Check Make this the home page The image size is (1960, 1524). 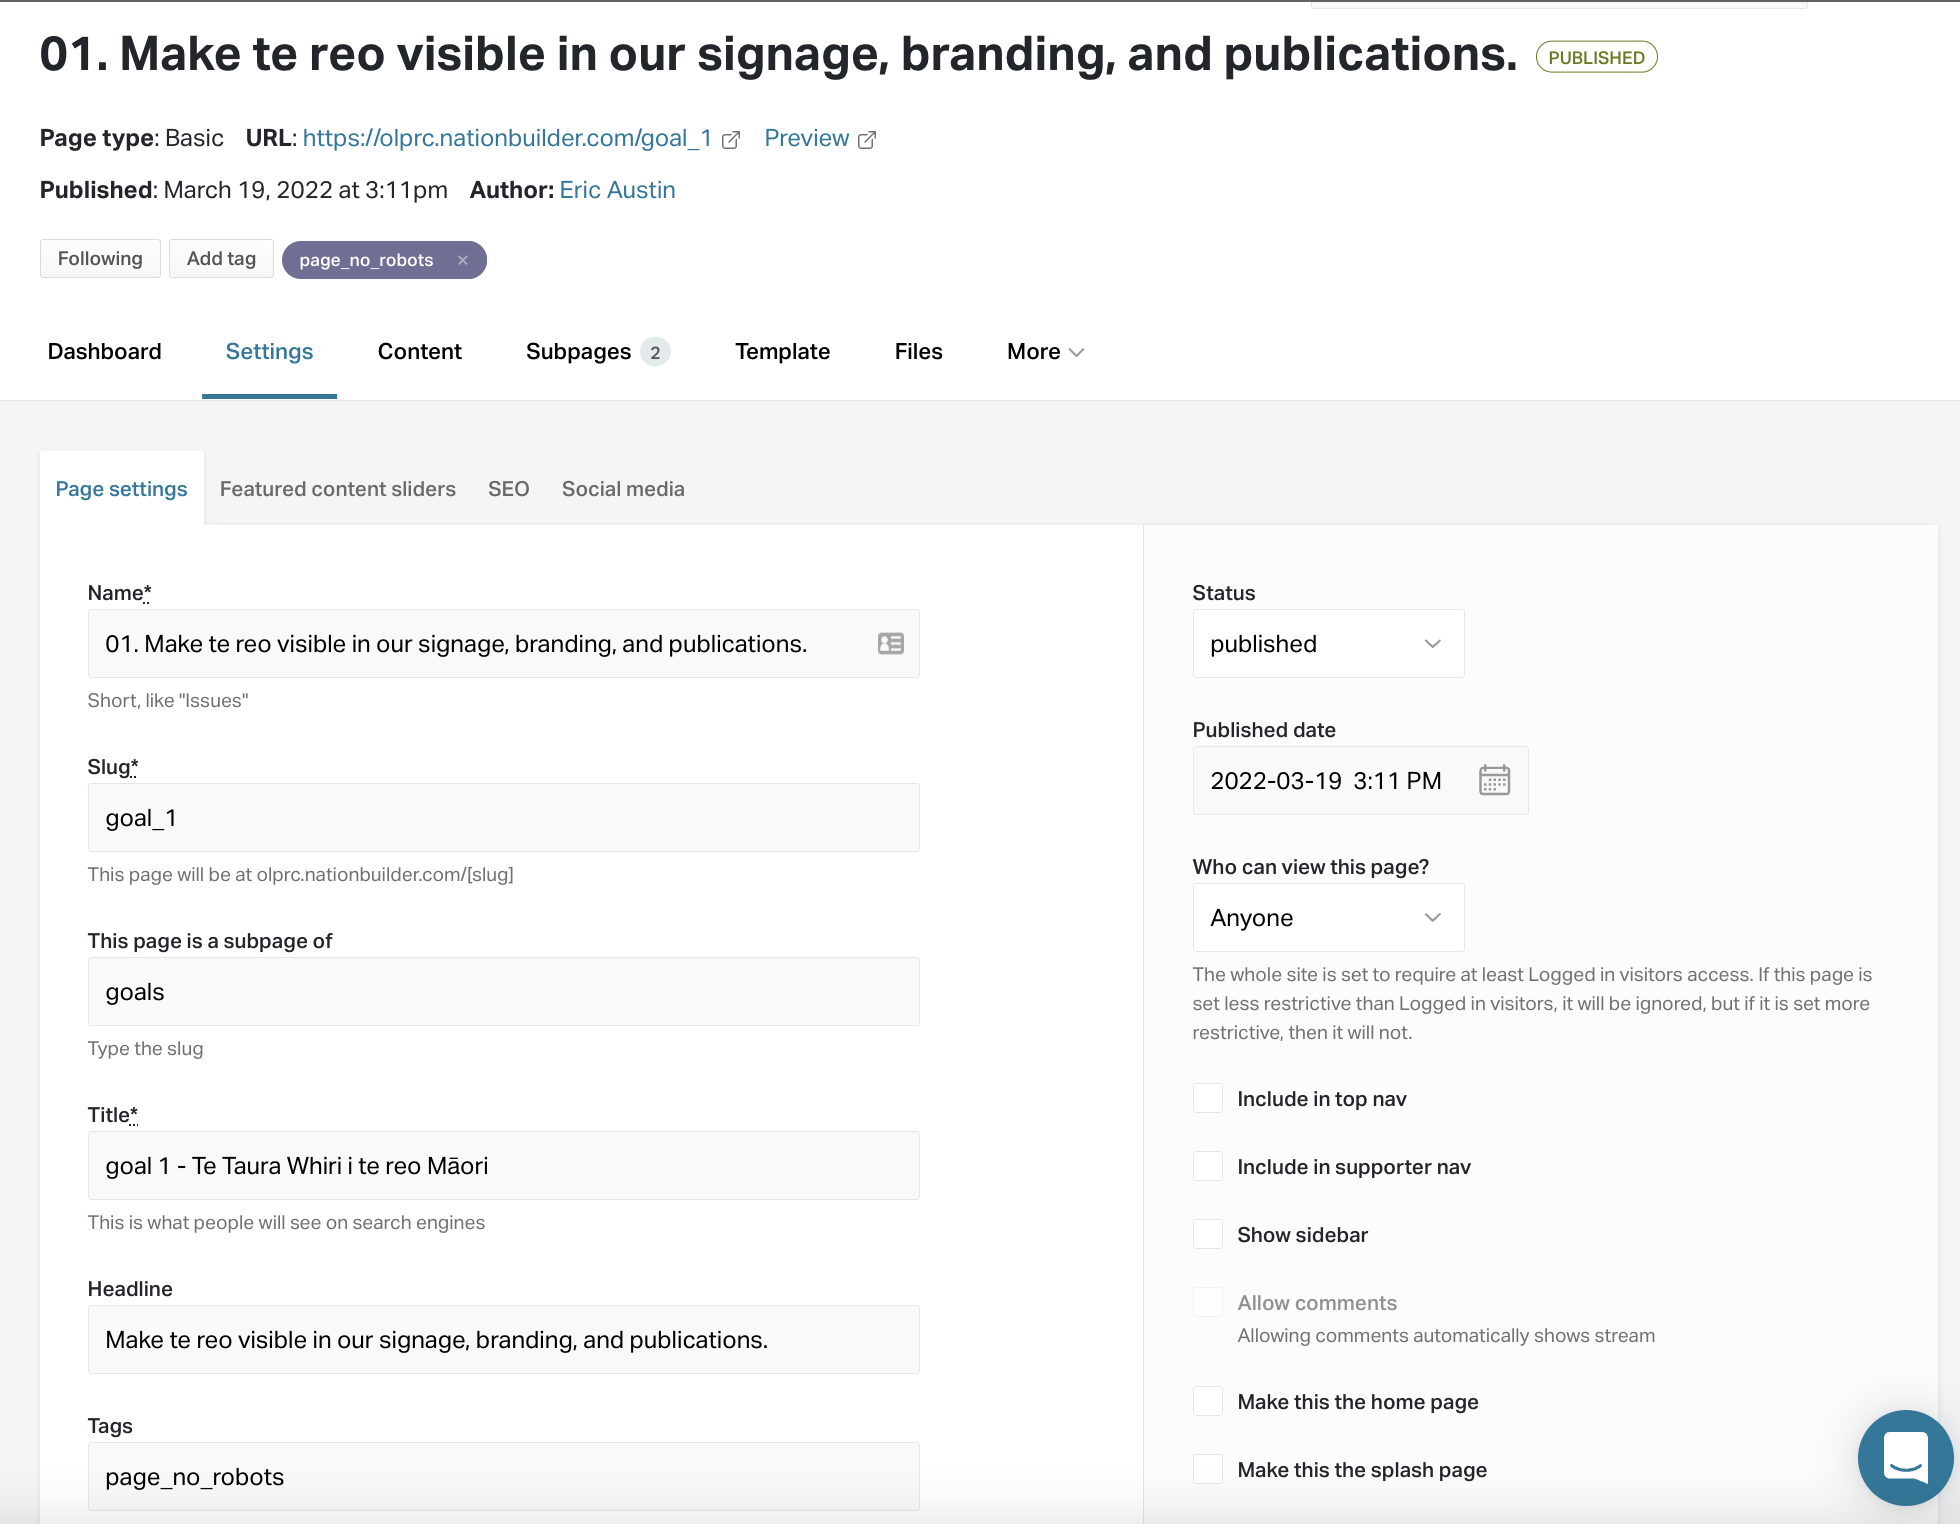click(1208, 1401)
